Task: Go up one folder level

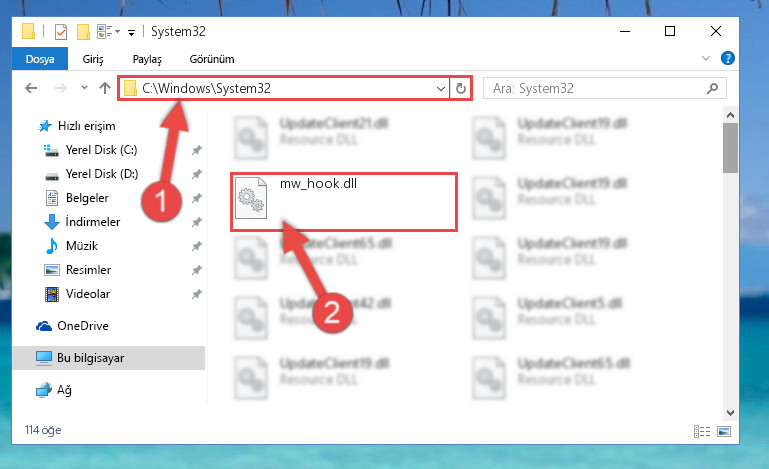Action: tap(104, 88)
